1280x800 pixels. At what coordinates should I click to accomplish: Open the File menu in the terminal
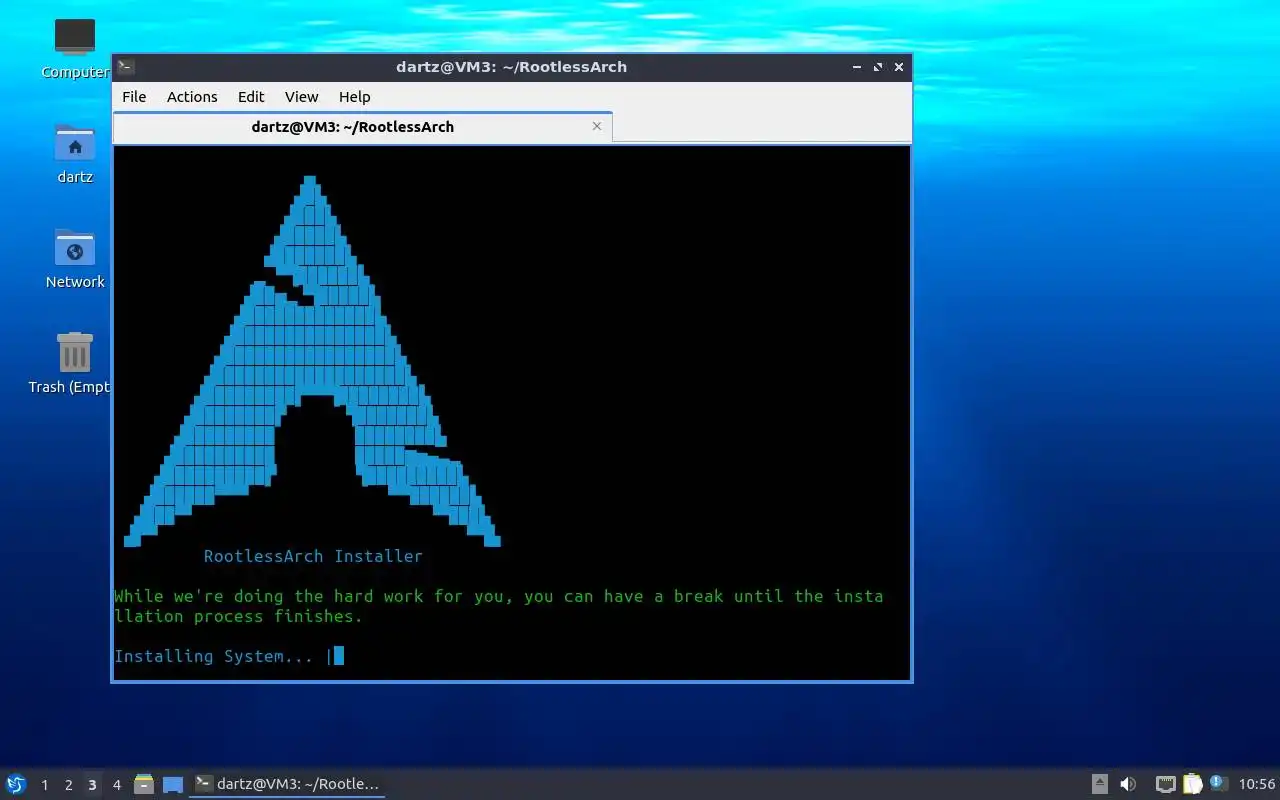pyautogui.click(x=134, y=97)
